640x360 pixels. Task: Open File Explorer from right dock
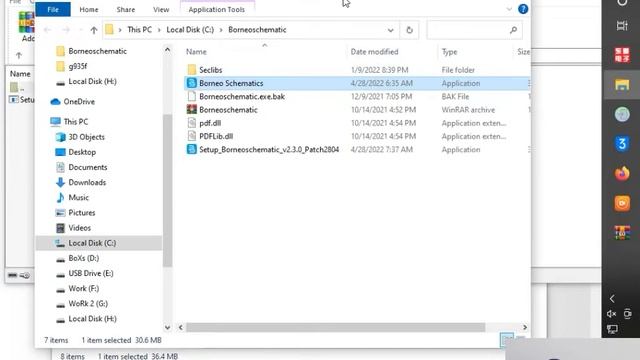(x=622, y=84)
